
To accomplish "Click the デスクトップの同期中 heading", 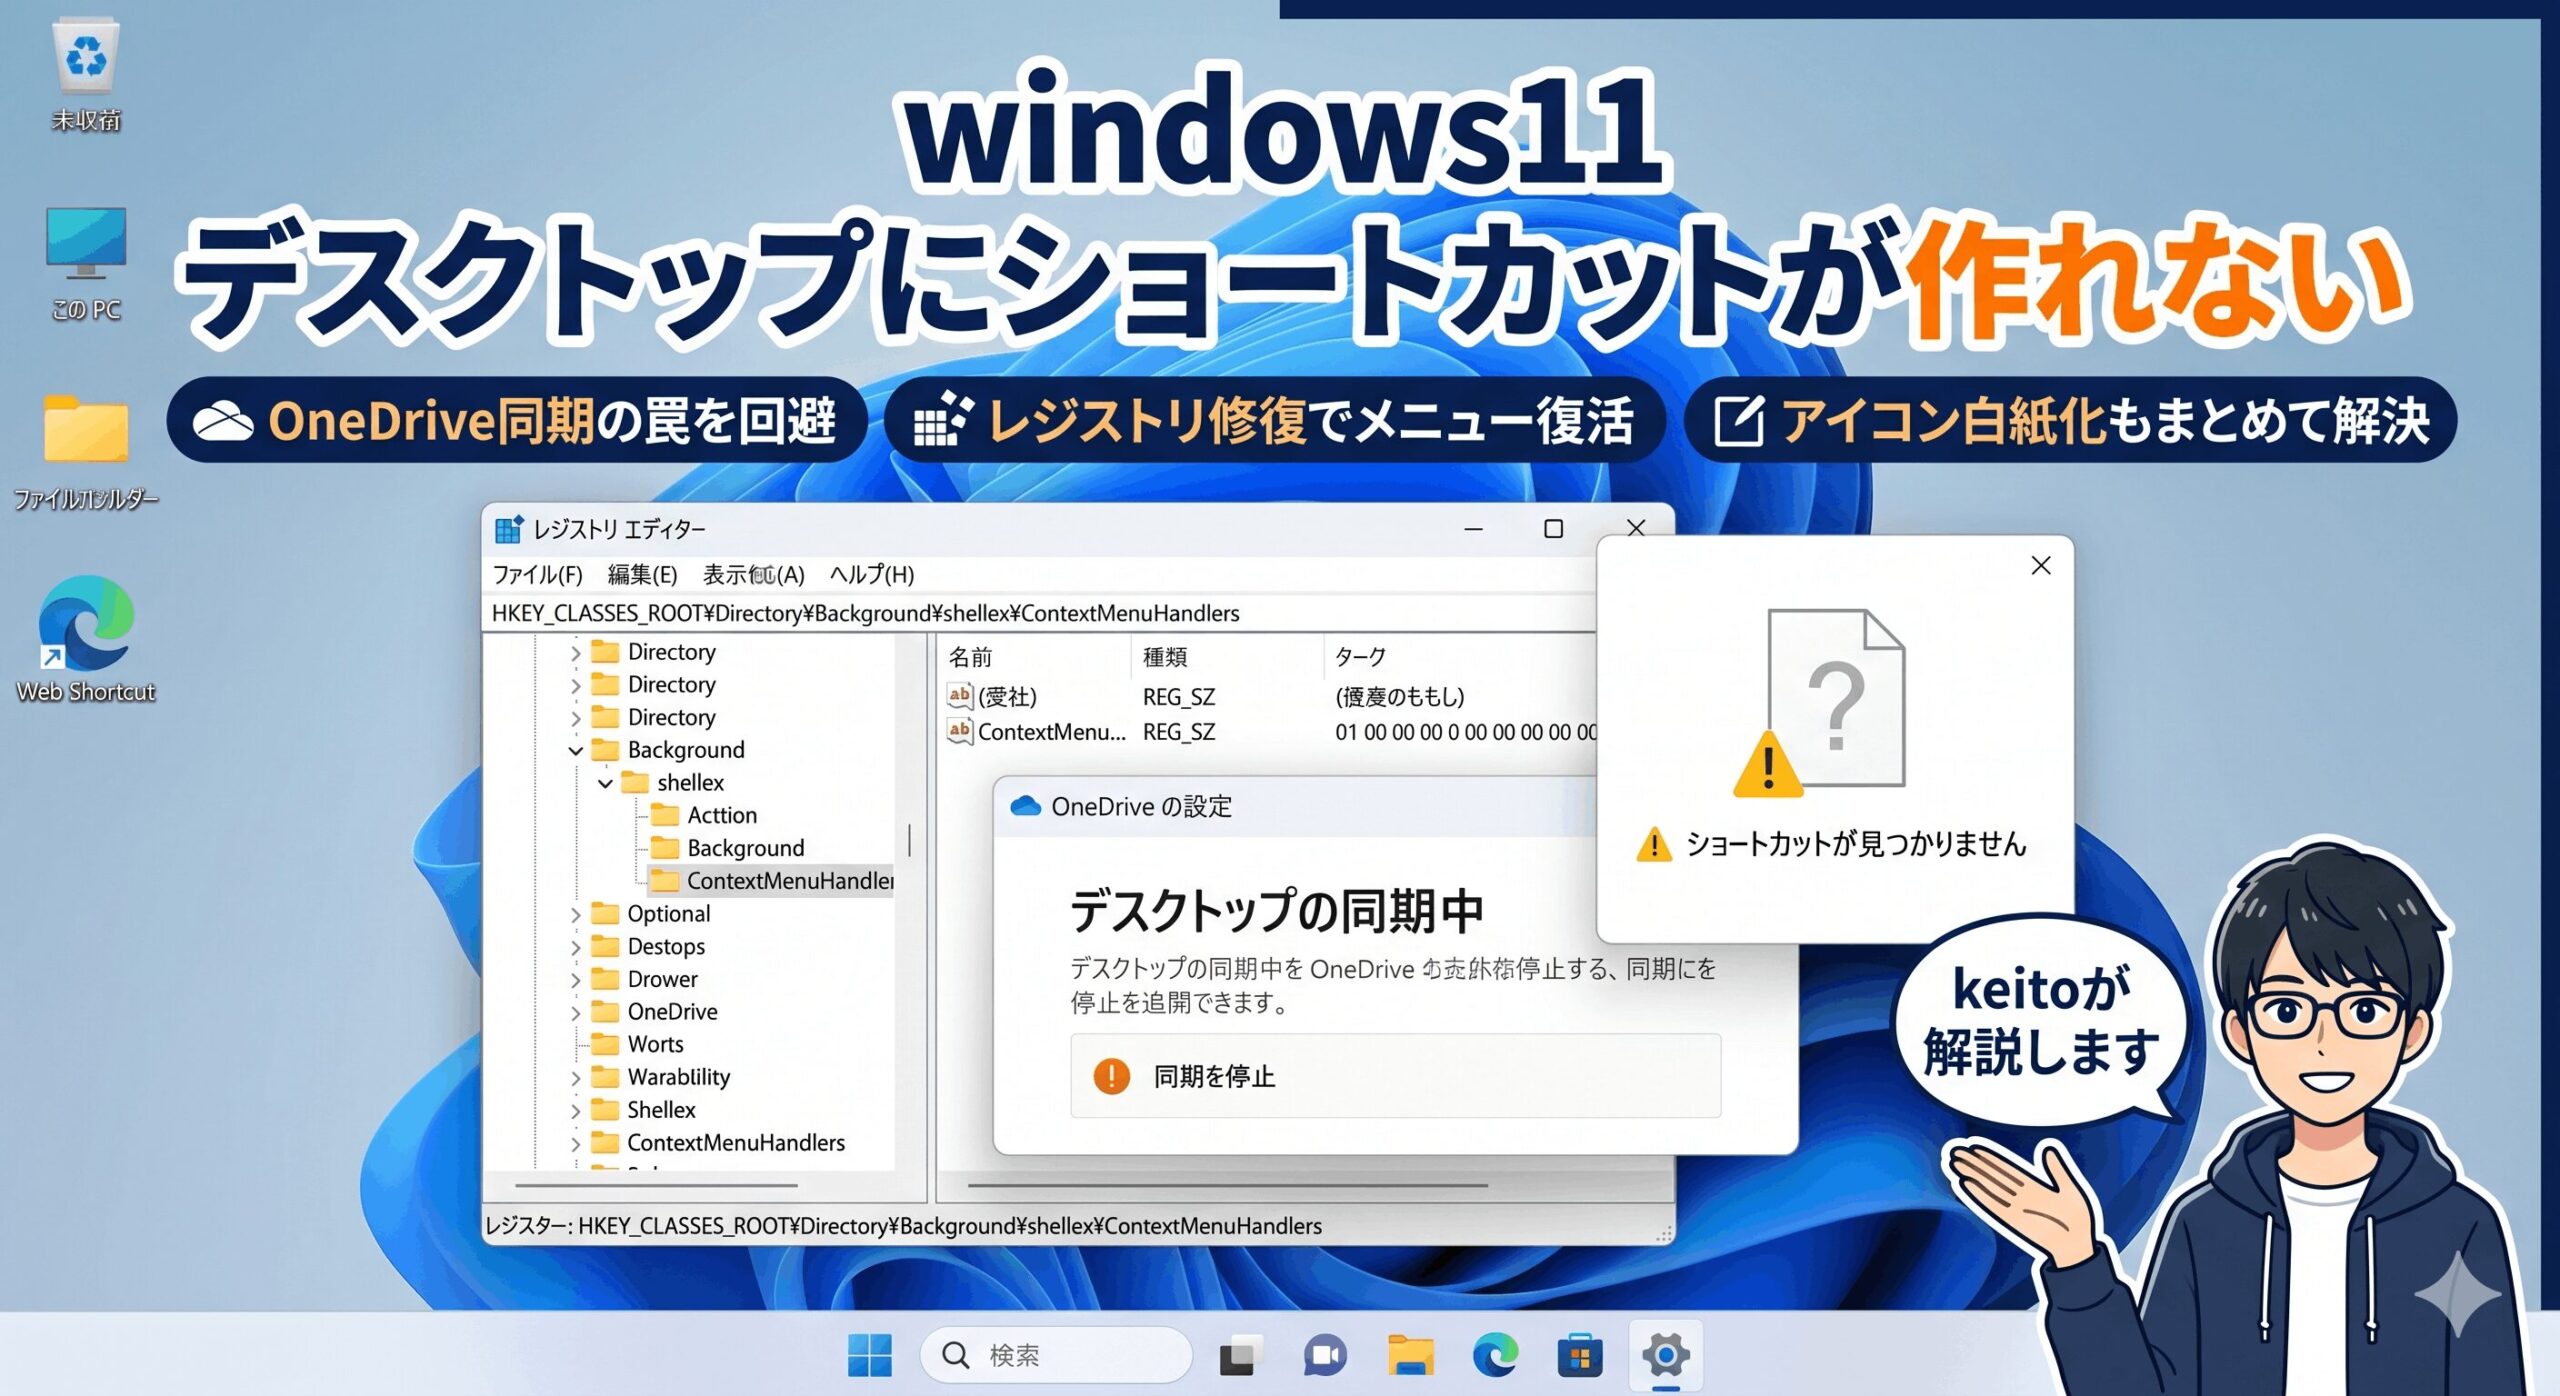I will tap(1277, 911).
